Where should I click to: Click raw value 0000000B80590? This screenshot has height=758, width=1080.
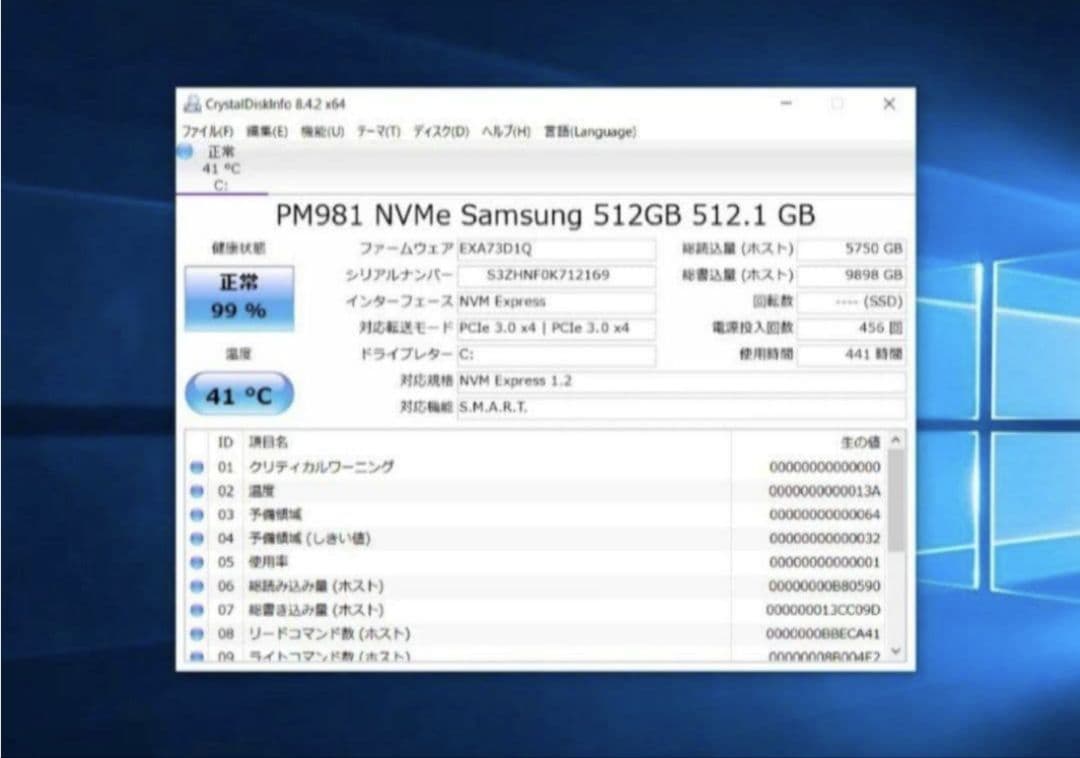(824, 586)
